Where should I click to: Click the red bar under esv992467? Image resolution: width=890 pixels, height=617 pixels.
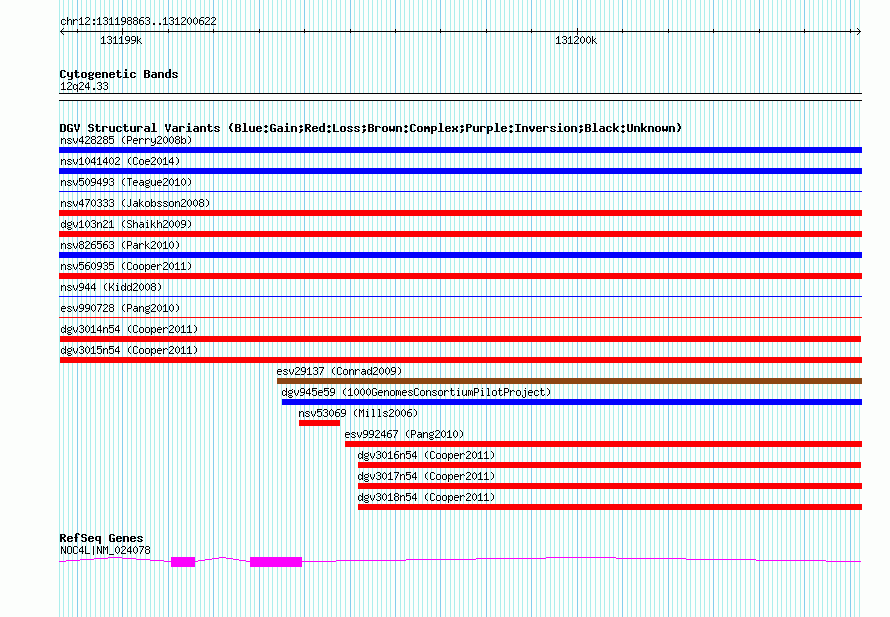click(x=603, y=444)
